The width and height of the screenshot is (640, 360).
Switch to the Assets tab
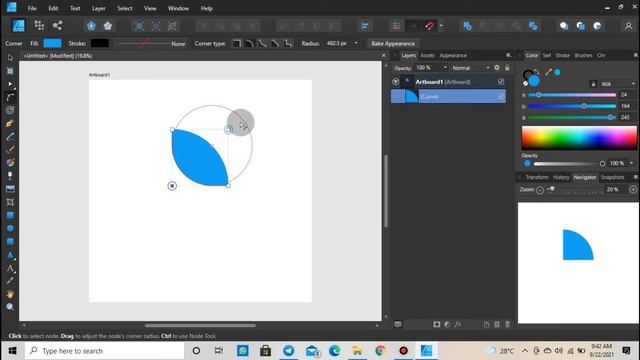(427, 55)
